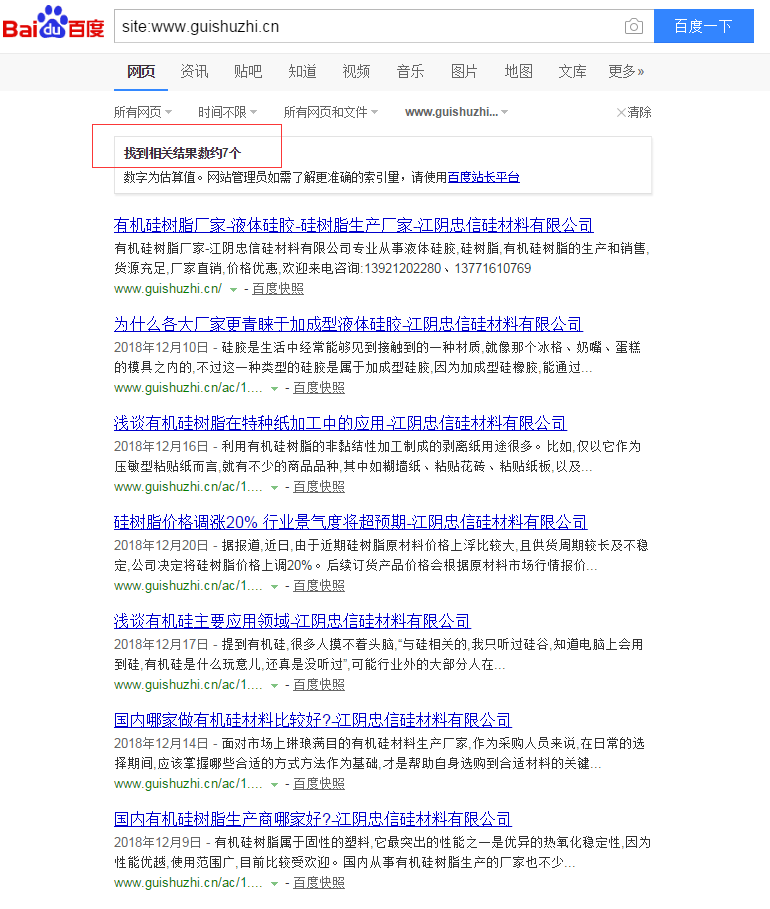The width and height of the screenshot is (770, 909).
Task: Click the 百度一下 search button
Action: pos(703,26)
